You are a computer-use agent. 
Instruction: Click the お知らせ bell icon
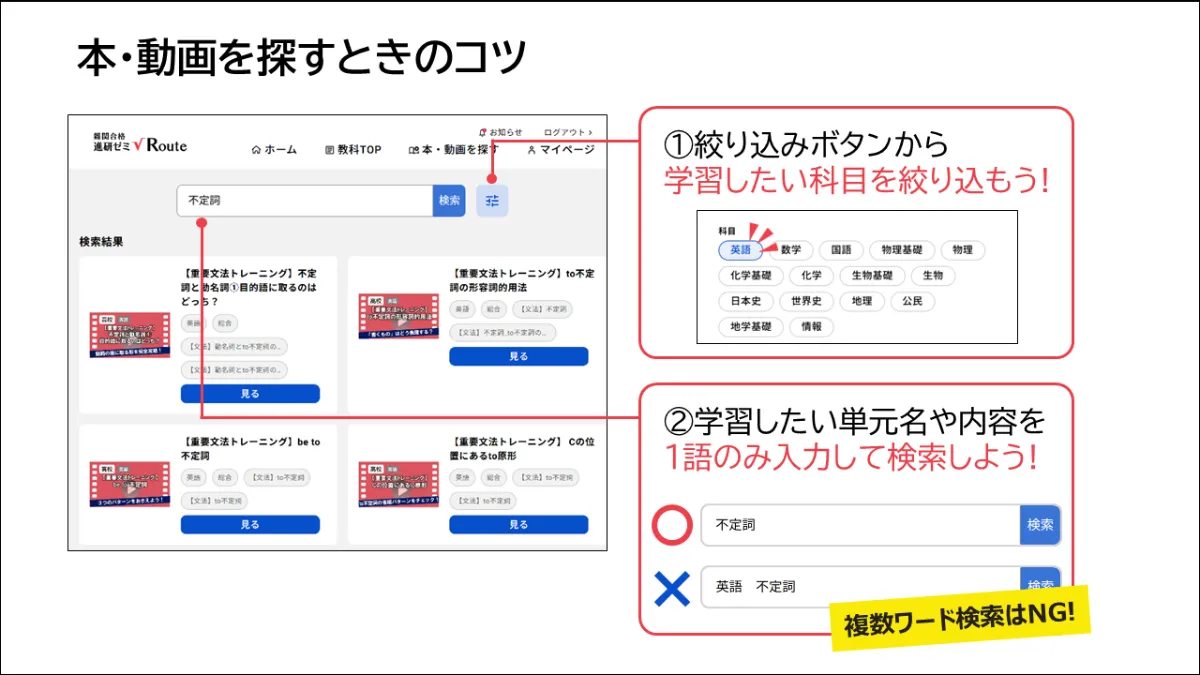pyautogui.click(x=483, y=132)
